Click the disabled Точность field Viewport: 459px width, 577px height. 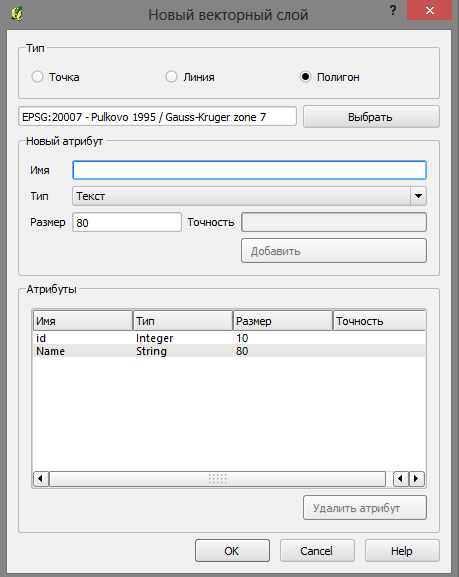point(334,222)
